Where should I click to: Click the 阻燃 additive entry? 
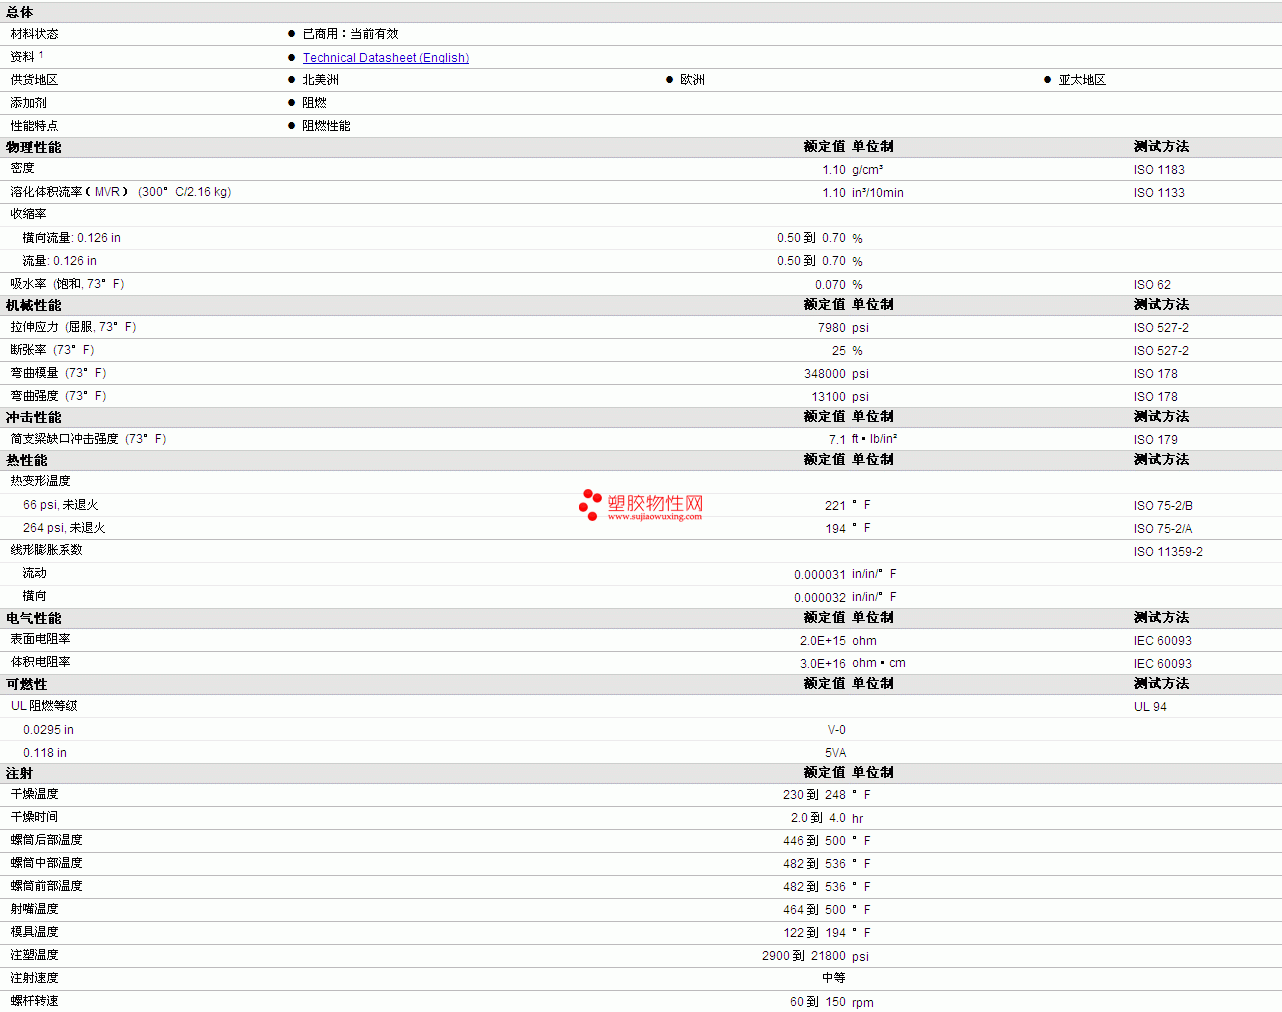[x=315, y=103]
